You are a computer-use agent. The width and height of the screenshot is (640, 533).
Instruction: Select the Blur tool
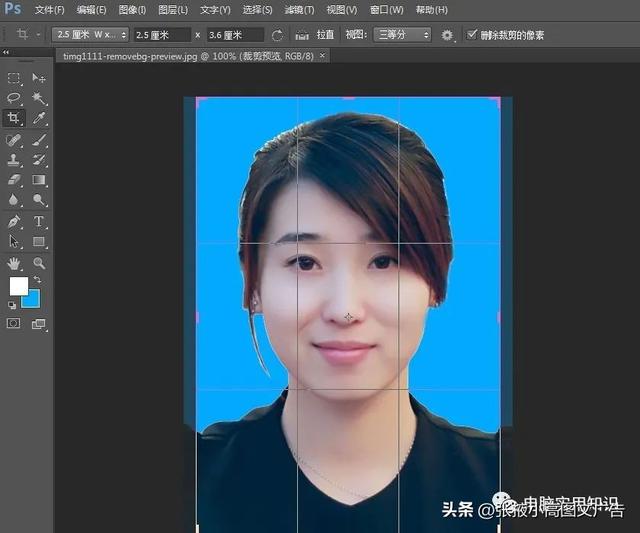point(14,200)
